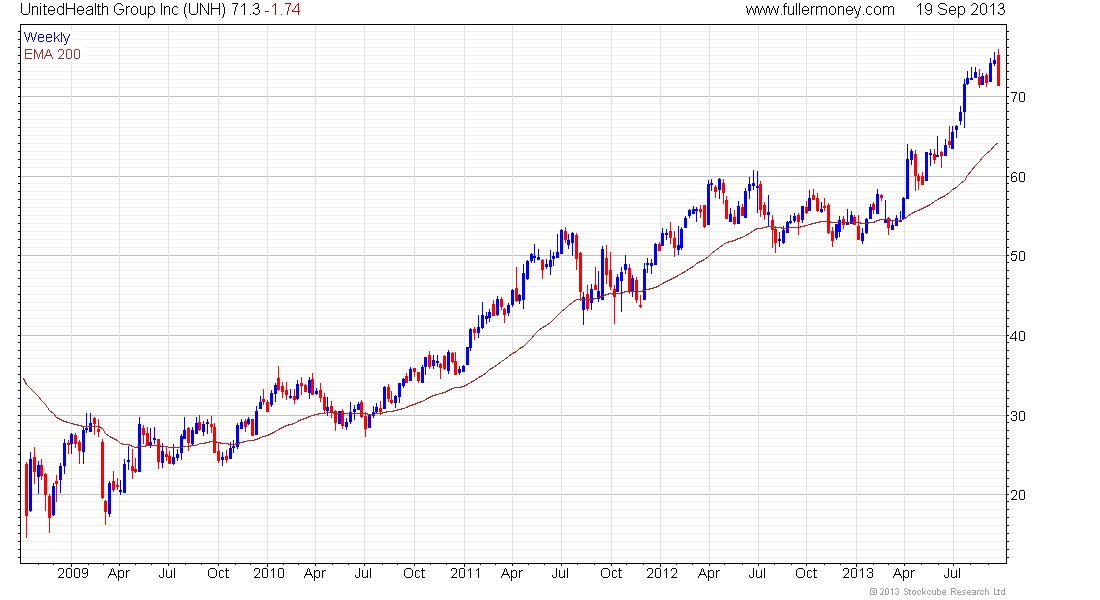The width and height of the screenshot is (1100, 600).
Task: Click the 2010 year label on time axis
Action: (x=269, y=573)
